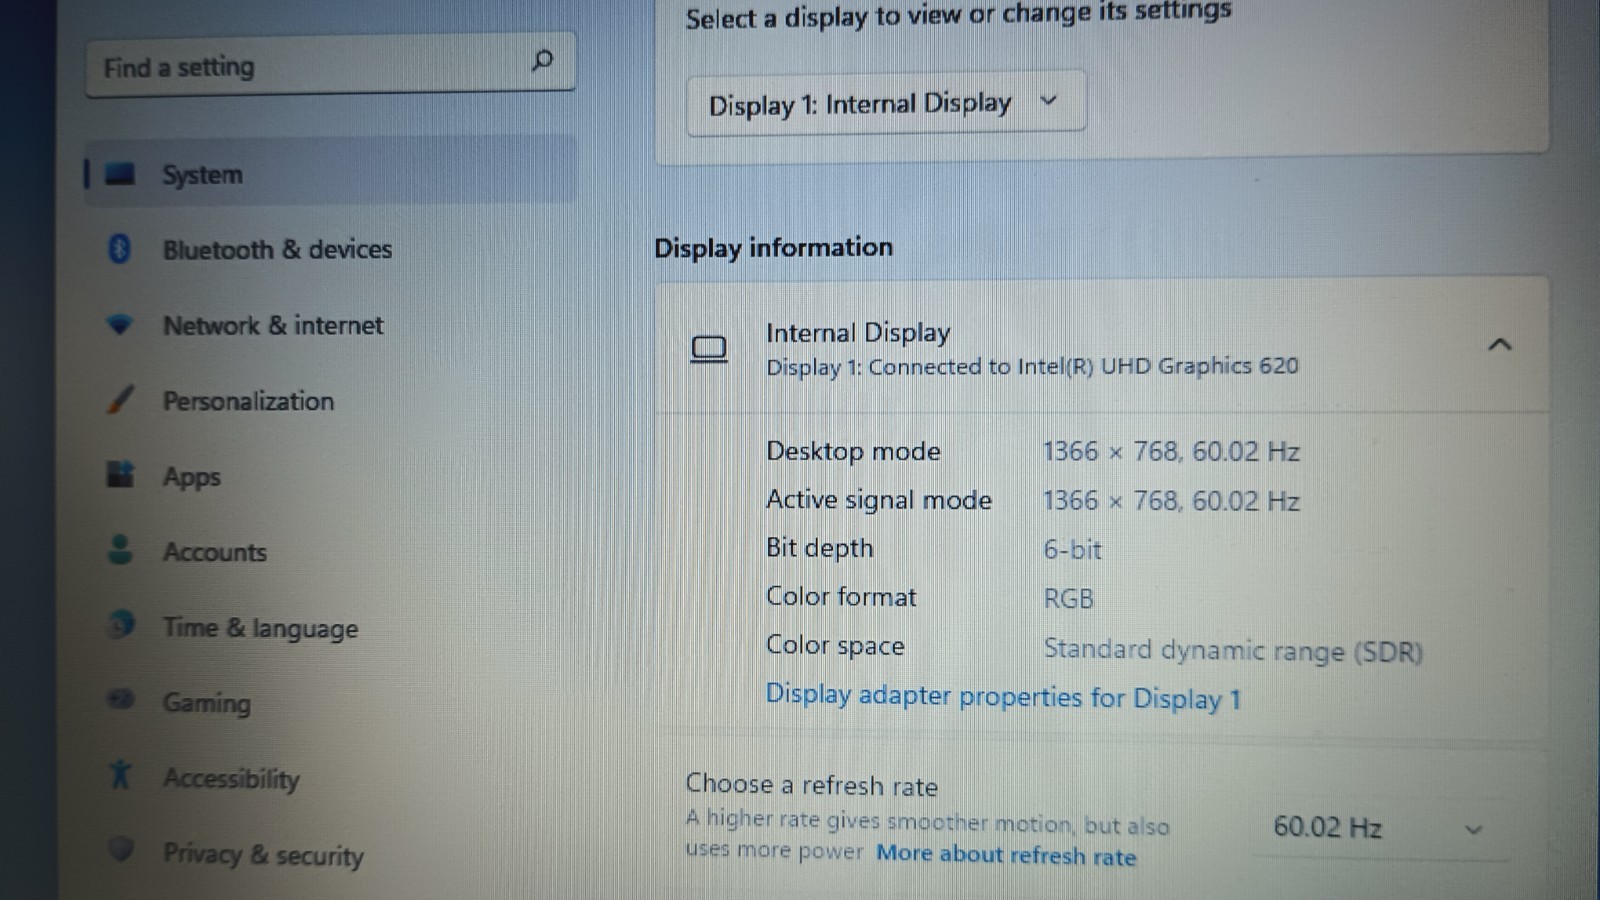Focus the Find a setting search box

tap(330, 66)
